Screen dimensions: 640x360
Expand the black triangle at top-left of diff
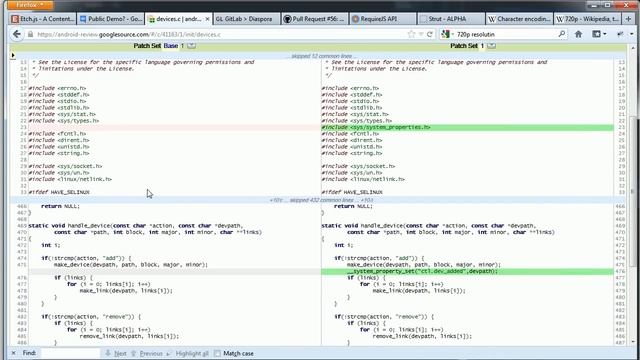tap(13, 55)
